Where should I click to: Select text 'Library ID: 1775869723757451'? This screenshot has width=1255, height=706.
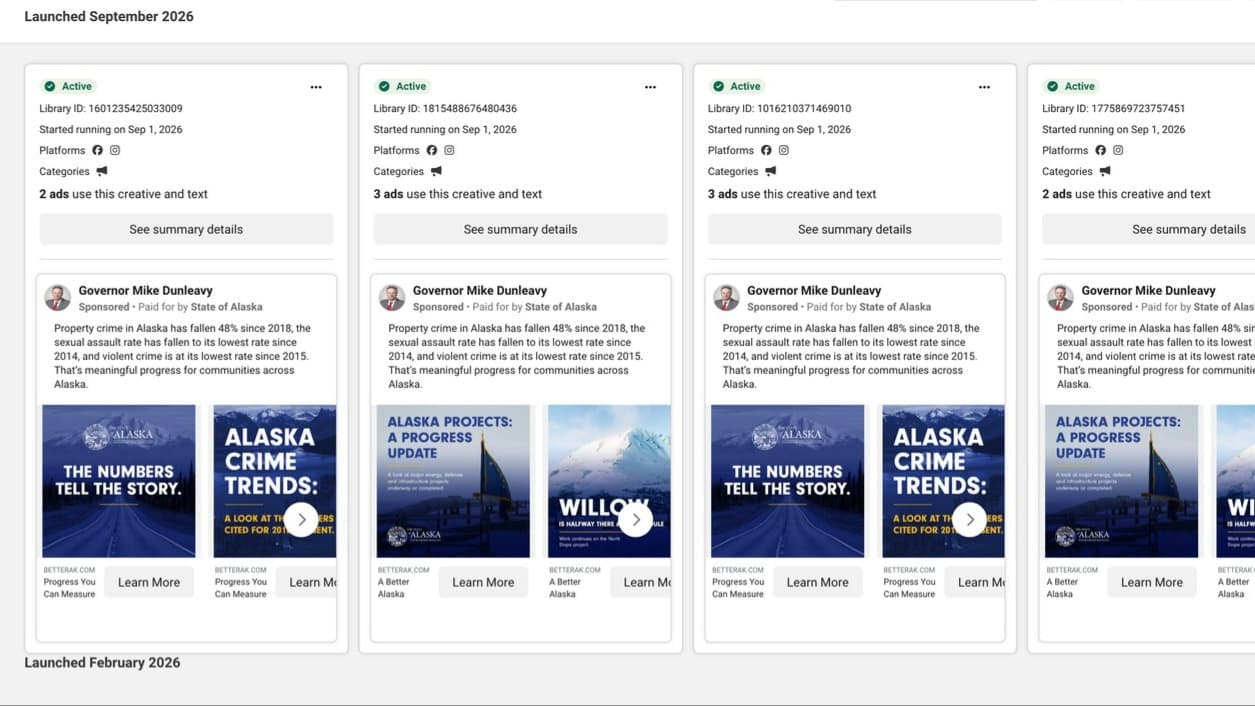coord(1114,108)
